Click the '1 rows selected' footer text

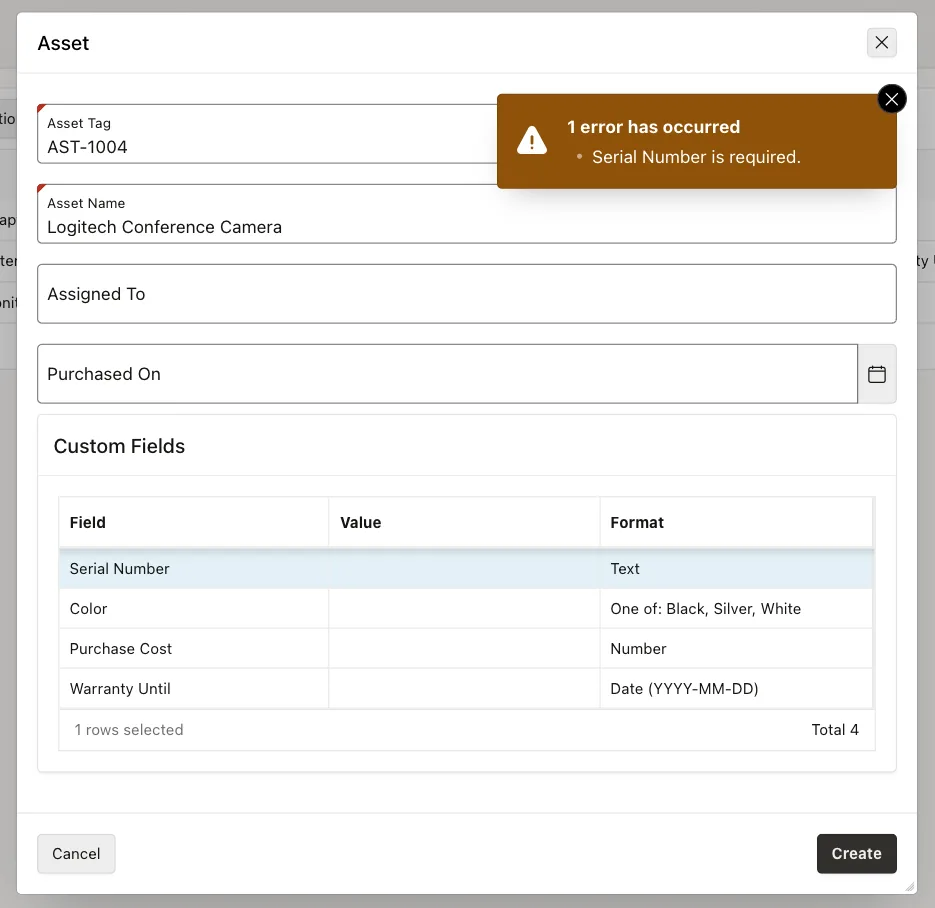click(x=128, y=730)
